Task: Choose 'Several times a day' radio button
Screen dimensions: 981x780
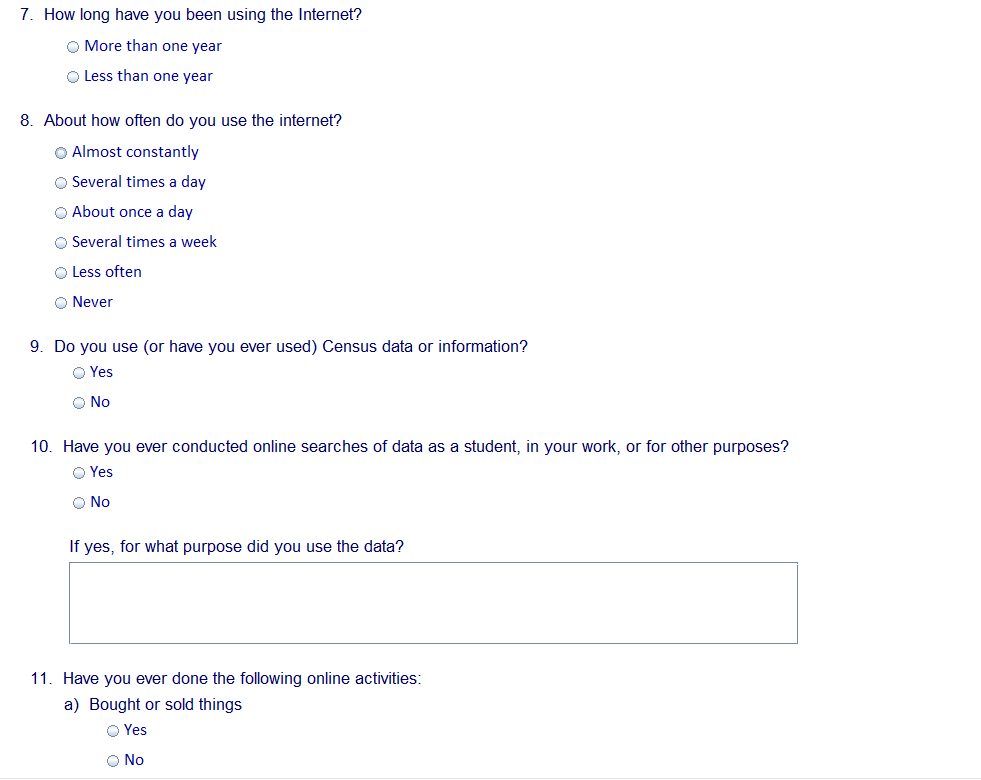Action: point(62,183)
